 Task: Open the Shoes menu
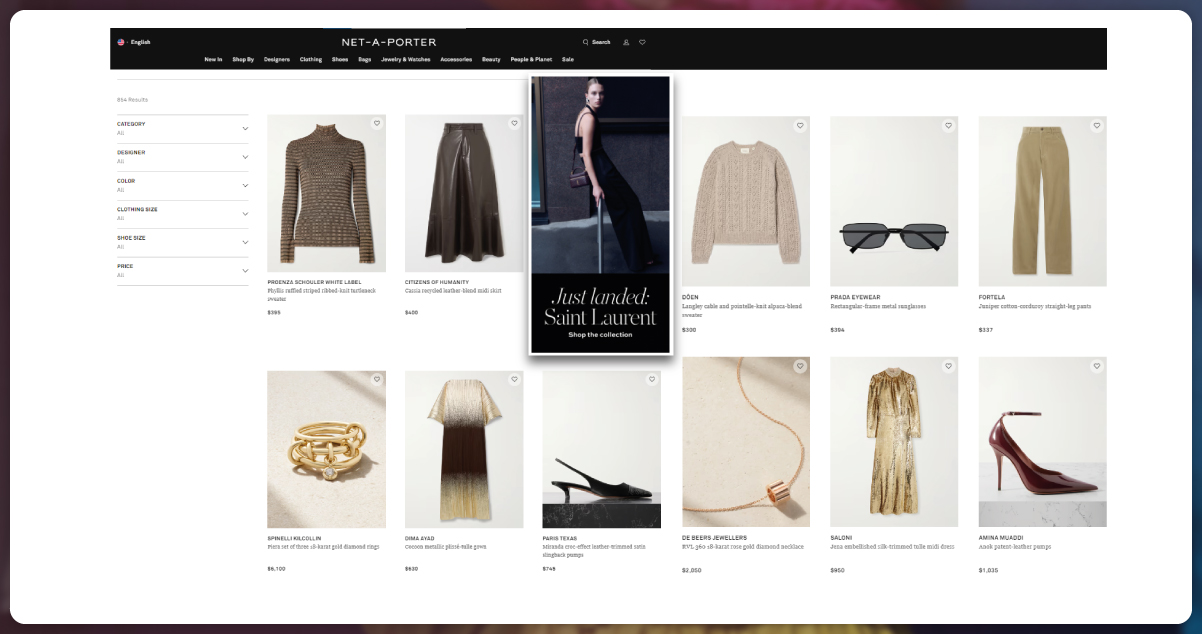point(340,59)
